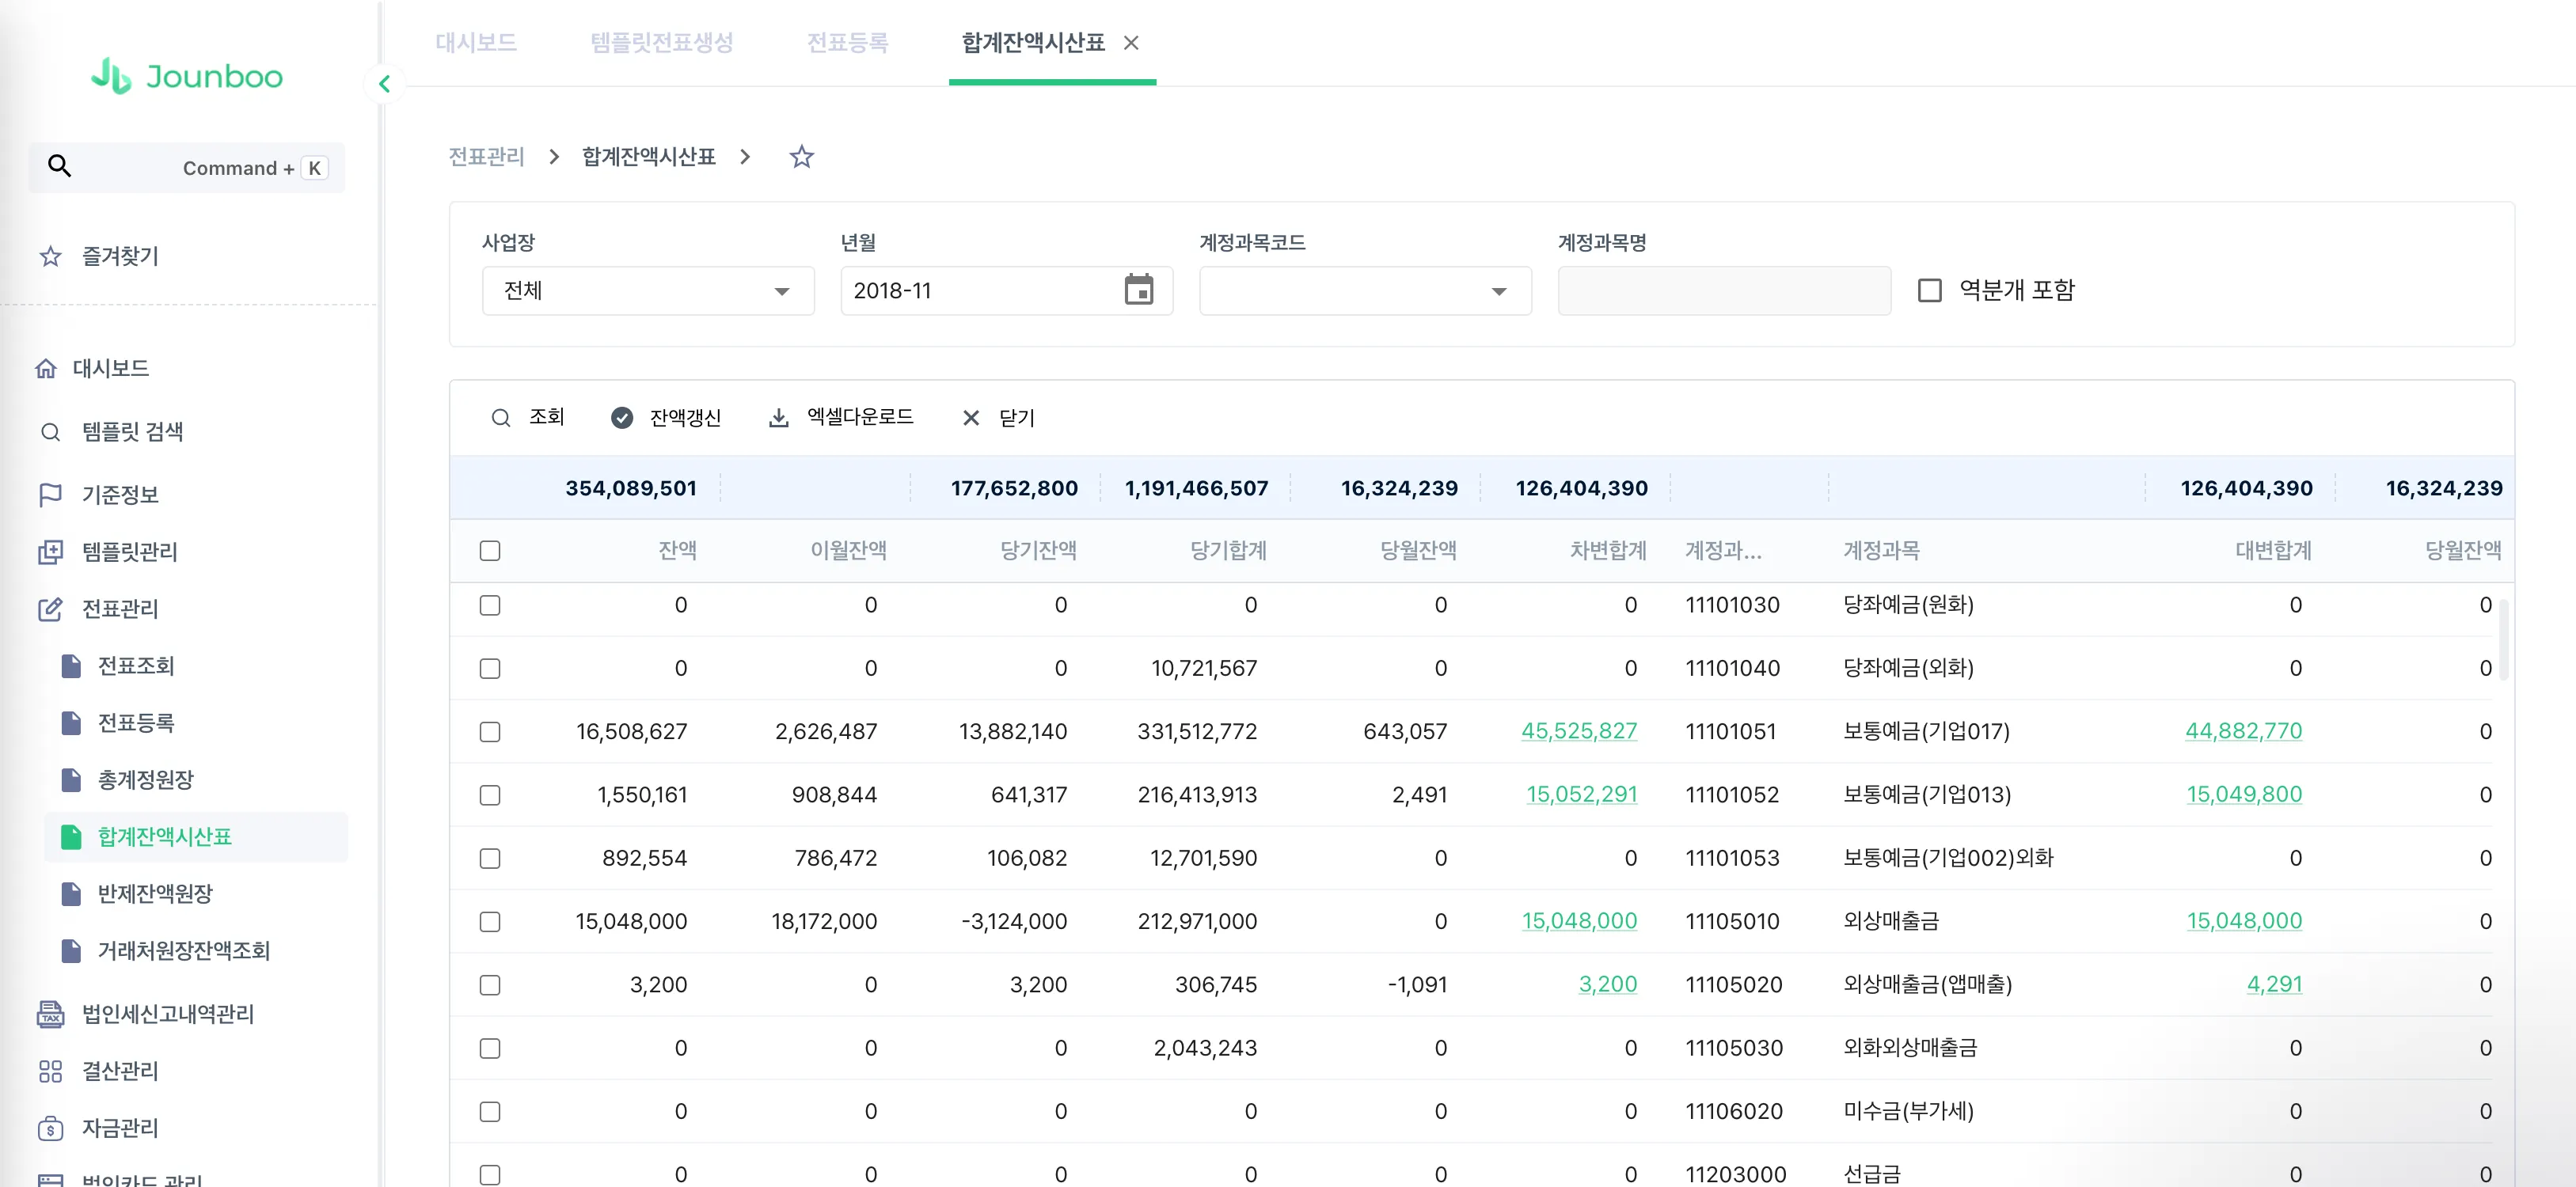
Task: Open the calendar picker for 년월
Action: pos(1139,290)
